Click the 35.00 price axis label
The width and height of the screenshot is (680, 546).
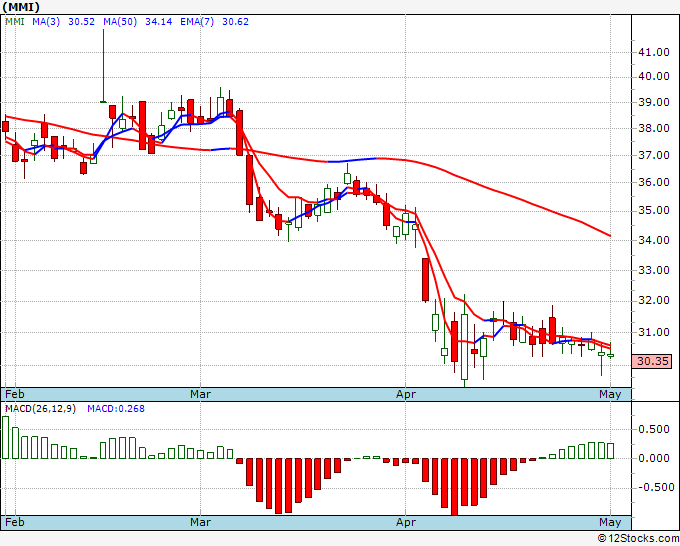click(654, 211)
